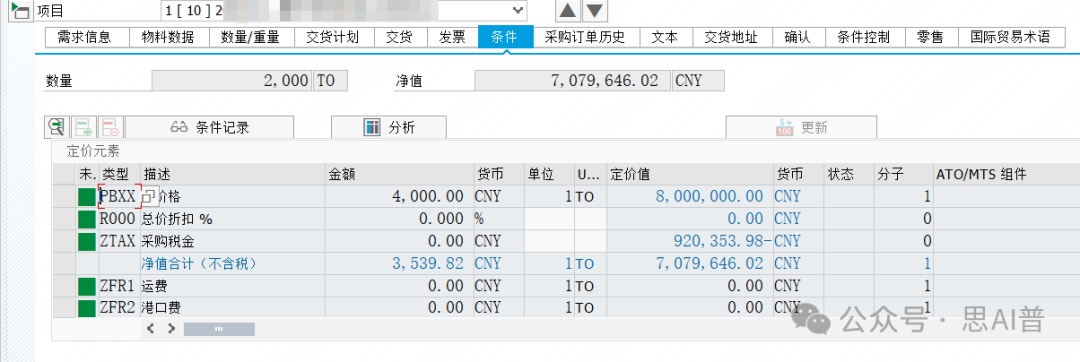Click the 分析 analysis button
The width and height of the screenshot is (1080, 362).
389,127
